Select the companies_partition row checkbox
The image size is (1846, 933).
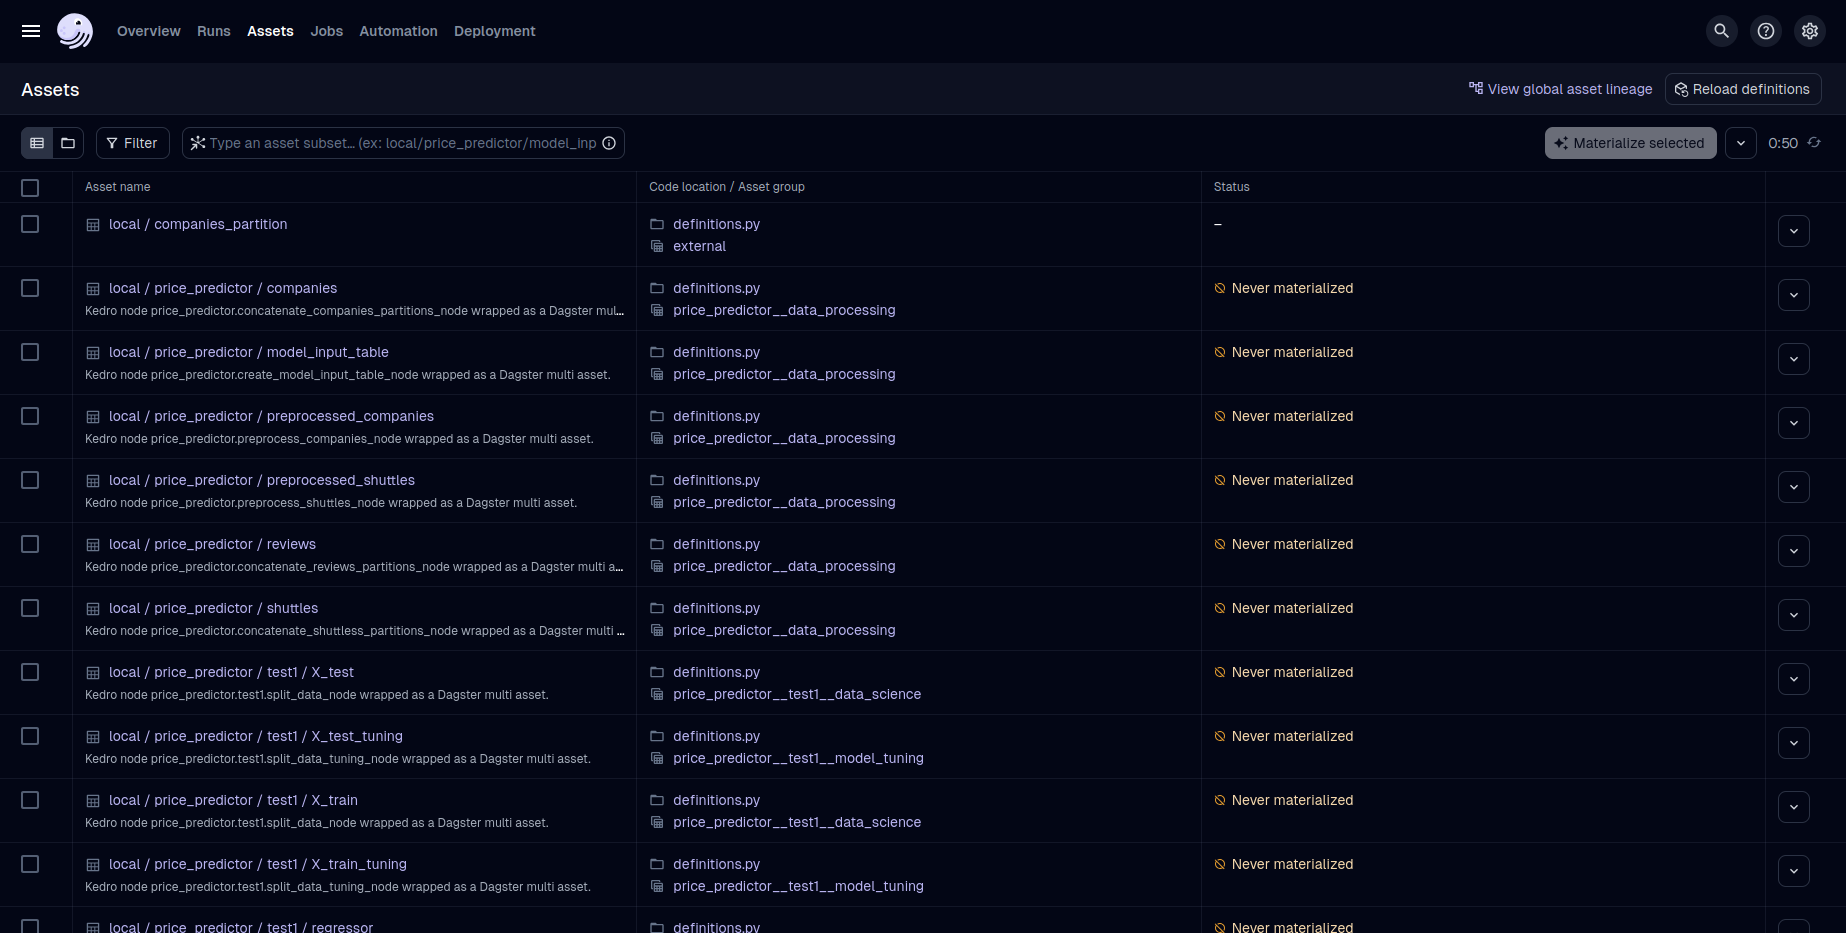(x=30, y=224)
